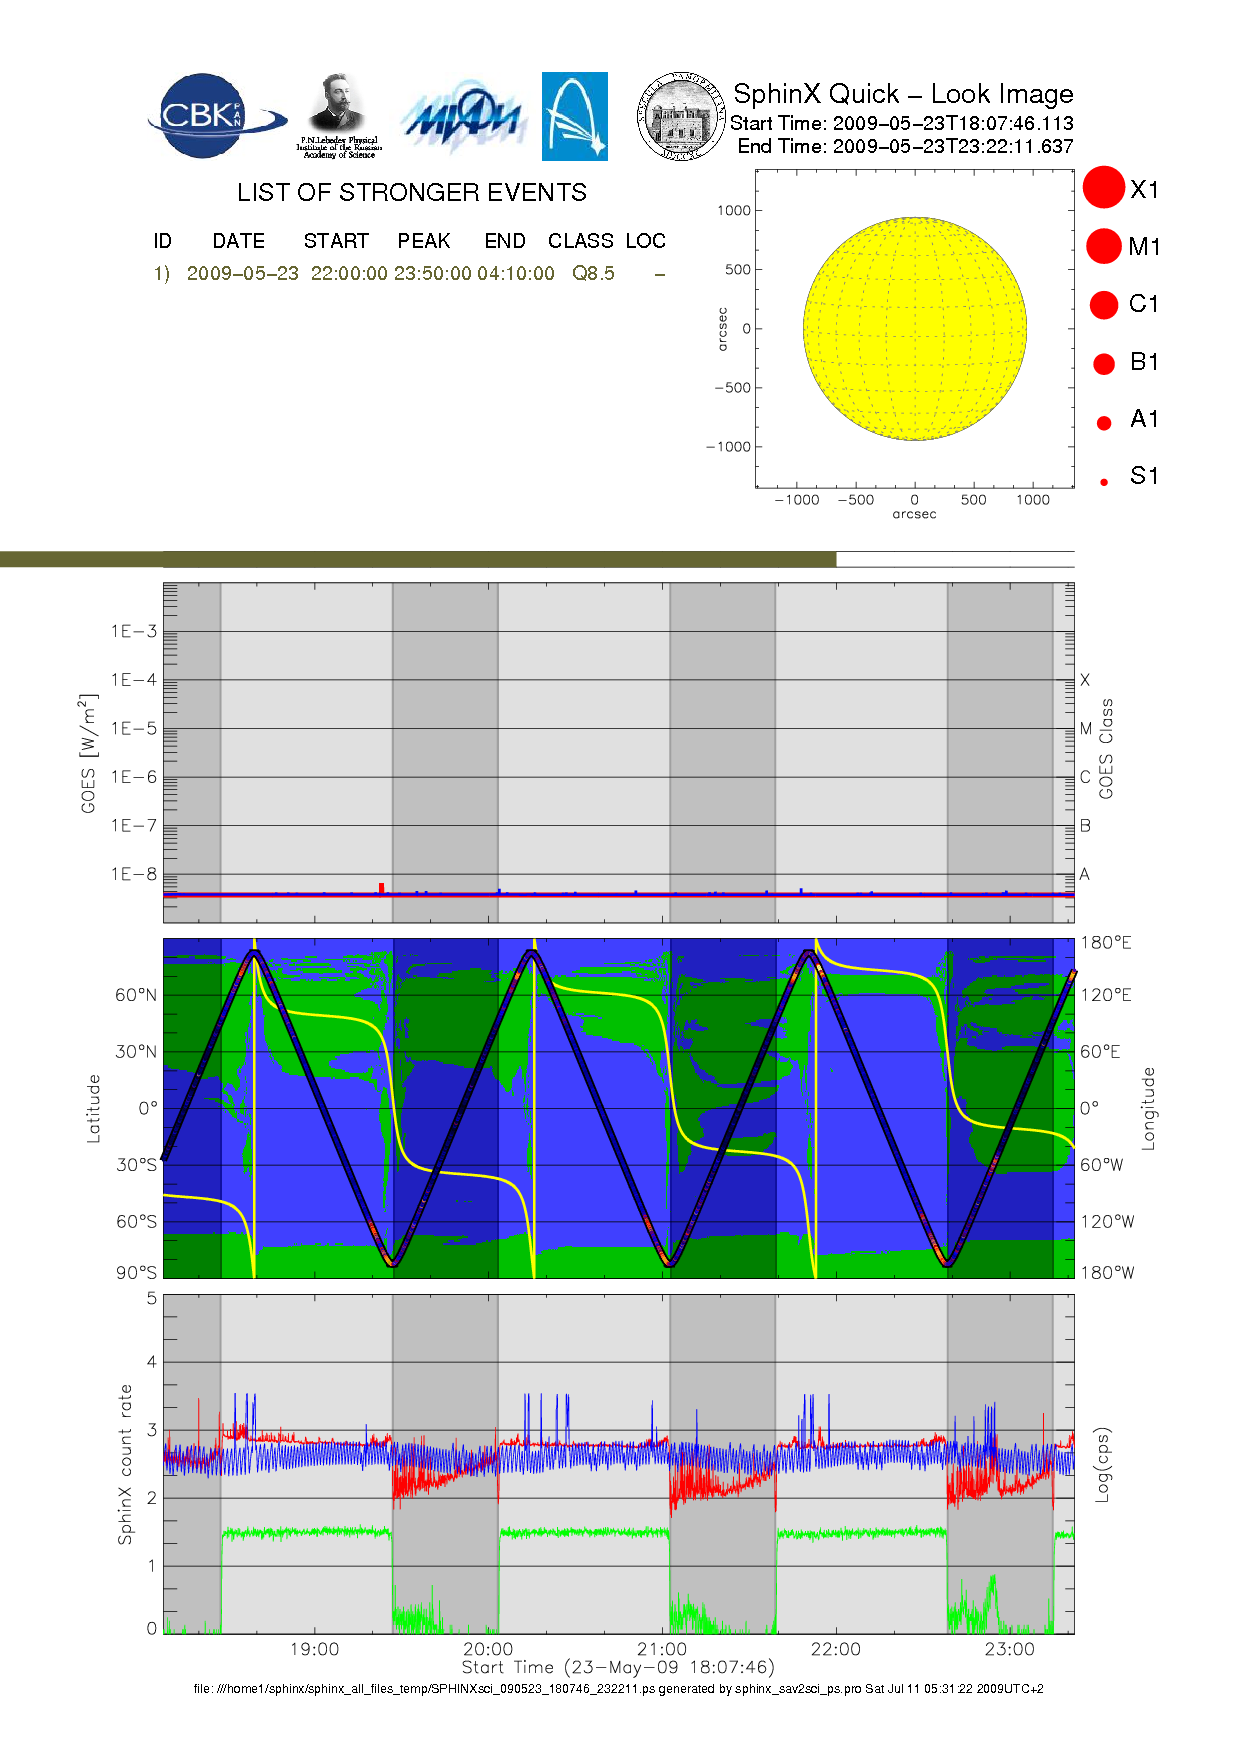Image resolution: width=1240 pixels, height=1754 pixels.
Task: Click the blue square arch logo
Action: pos(574,116)
